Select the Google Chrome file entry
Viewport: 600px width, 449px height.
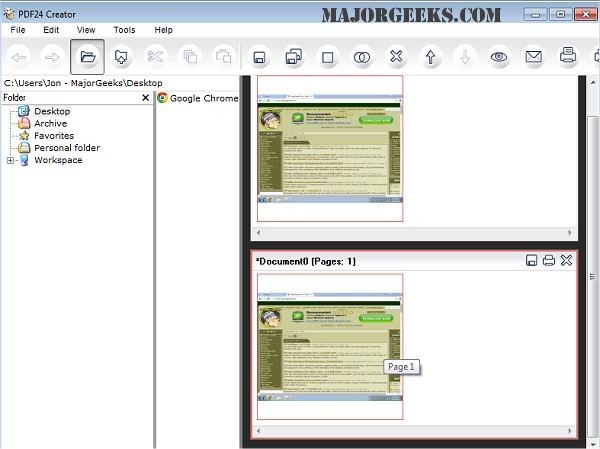pos(203,98)
